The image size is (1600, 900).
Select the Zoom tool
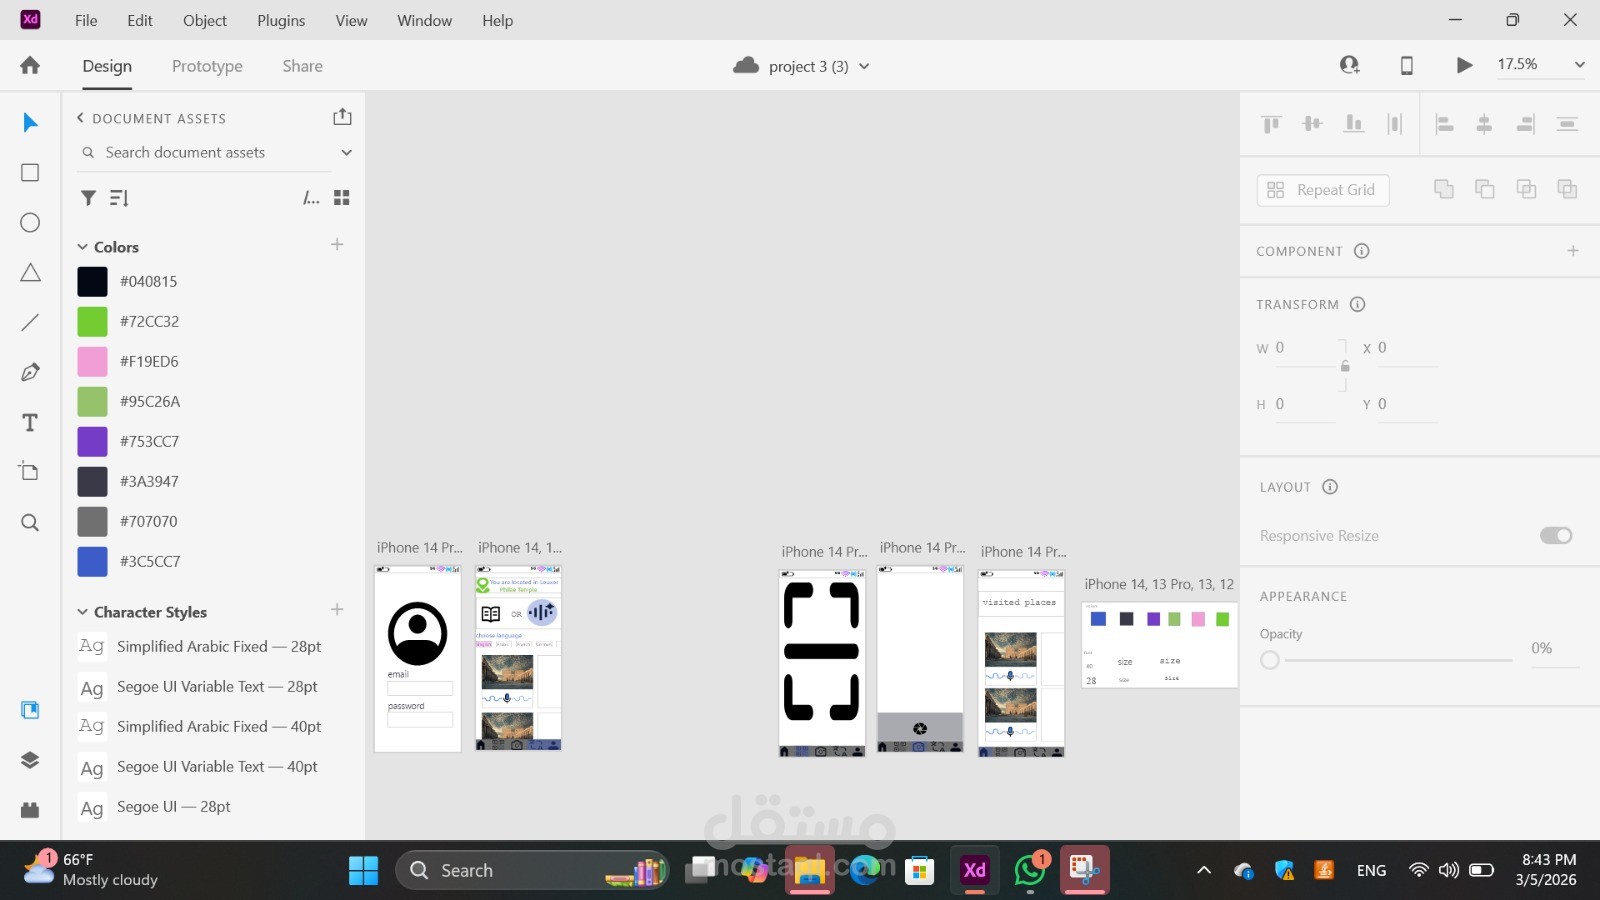(x=30, y=522)
